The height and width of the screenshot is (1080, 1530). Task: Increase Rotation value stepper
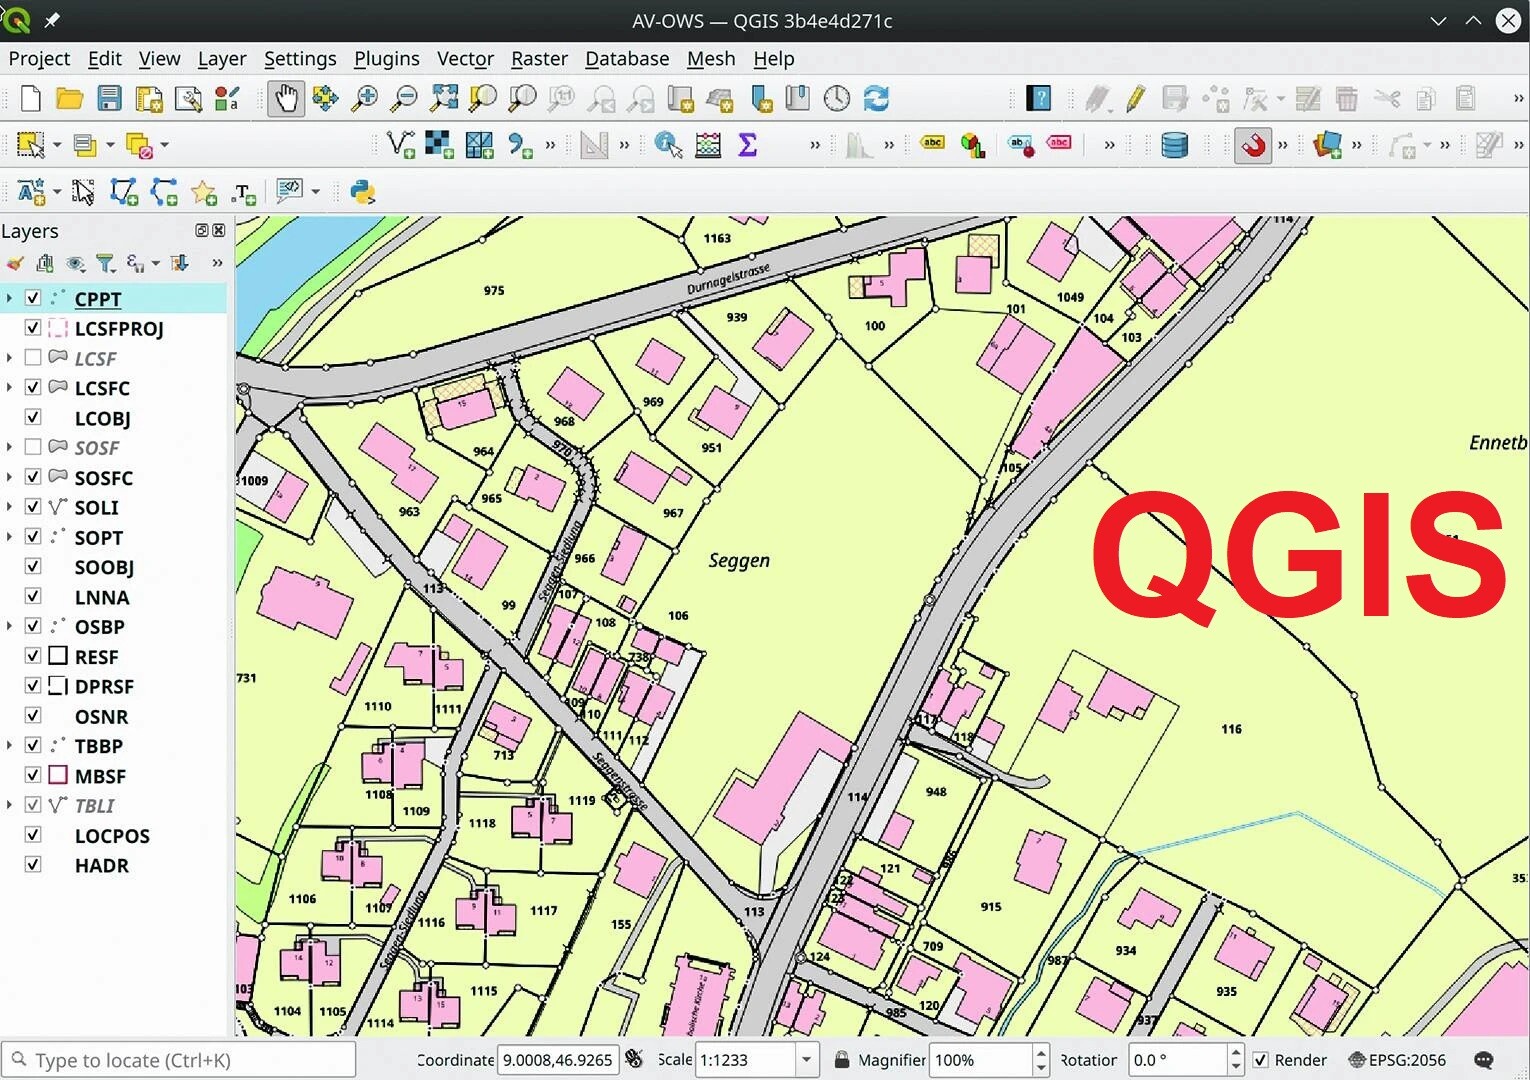click(1236, 1052)
